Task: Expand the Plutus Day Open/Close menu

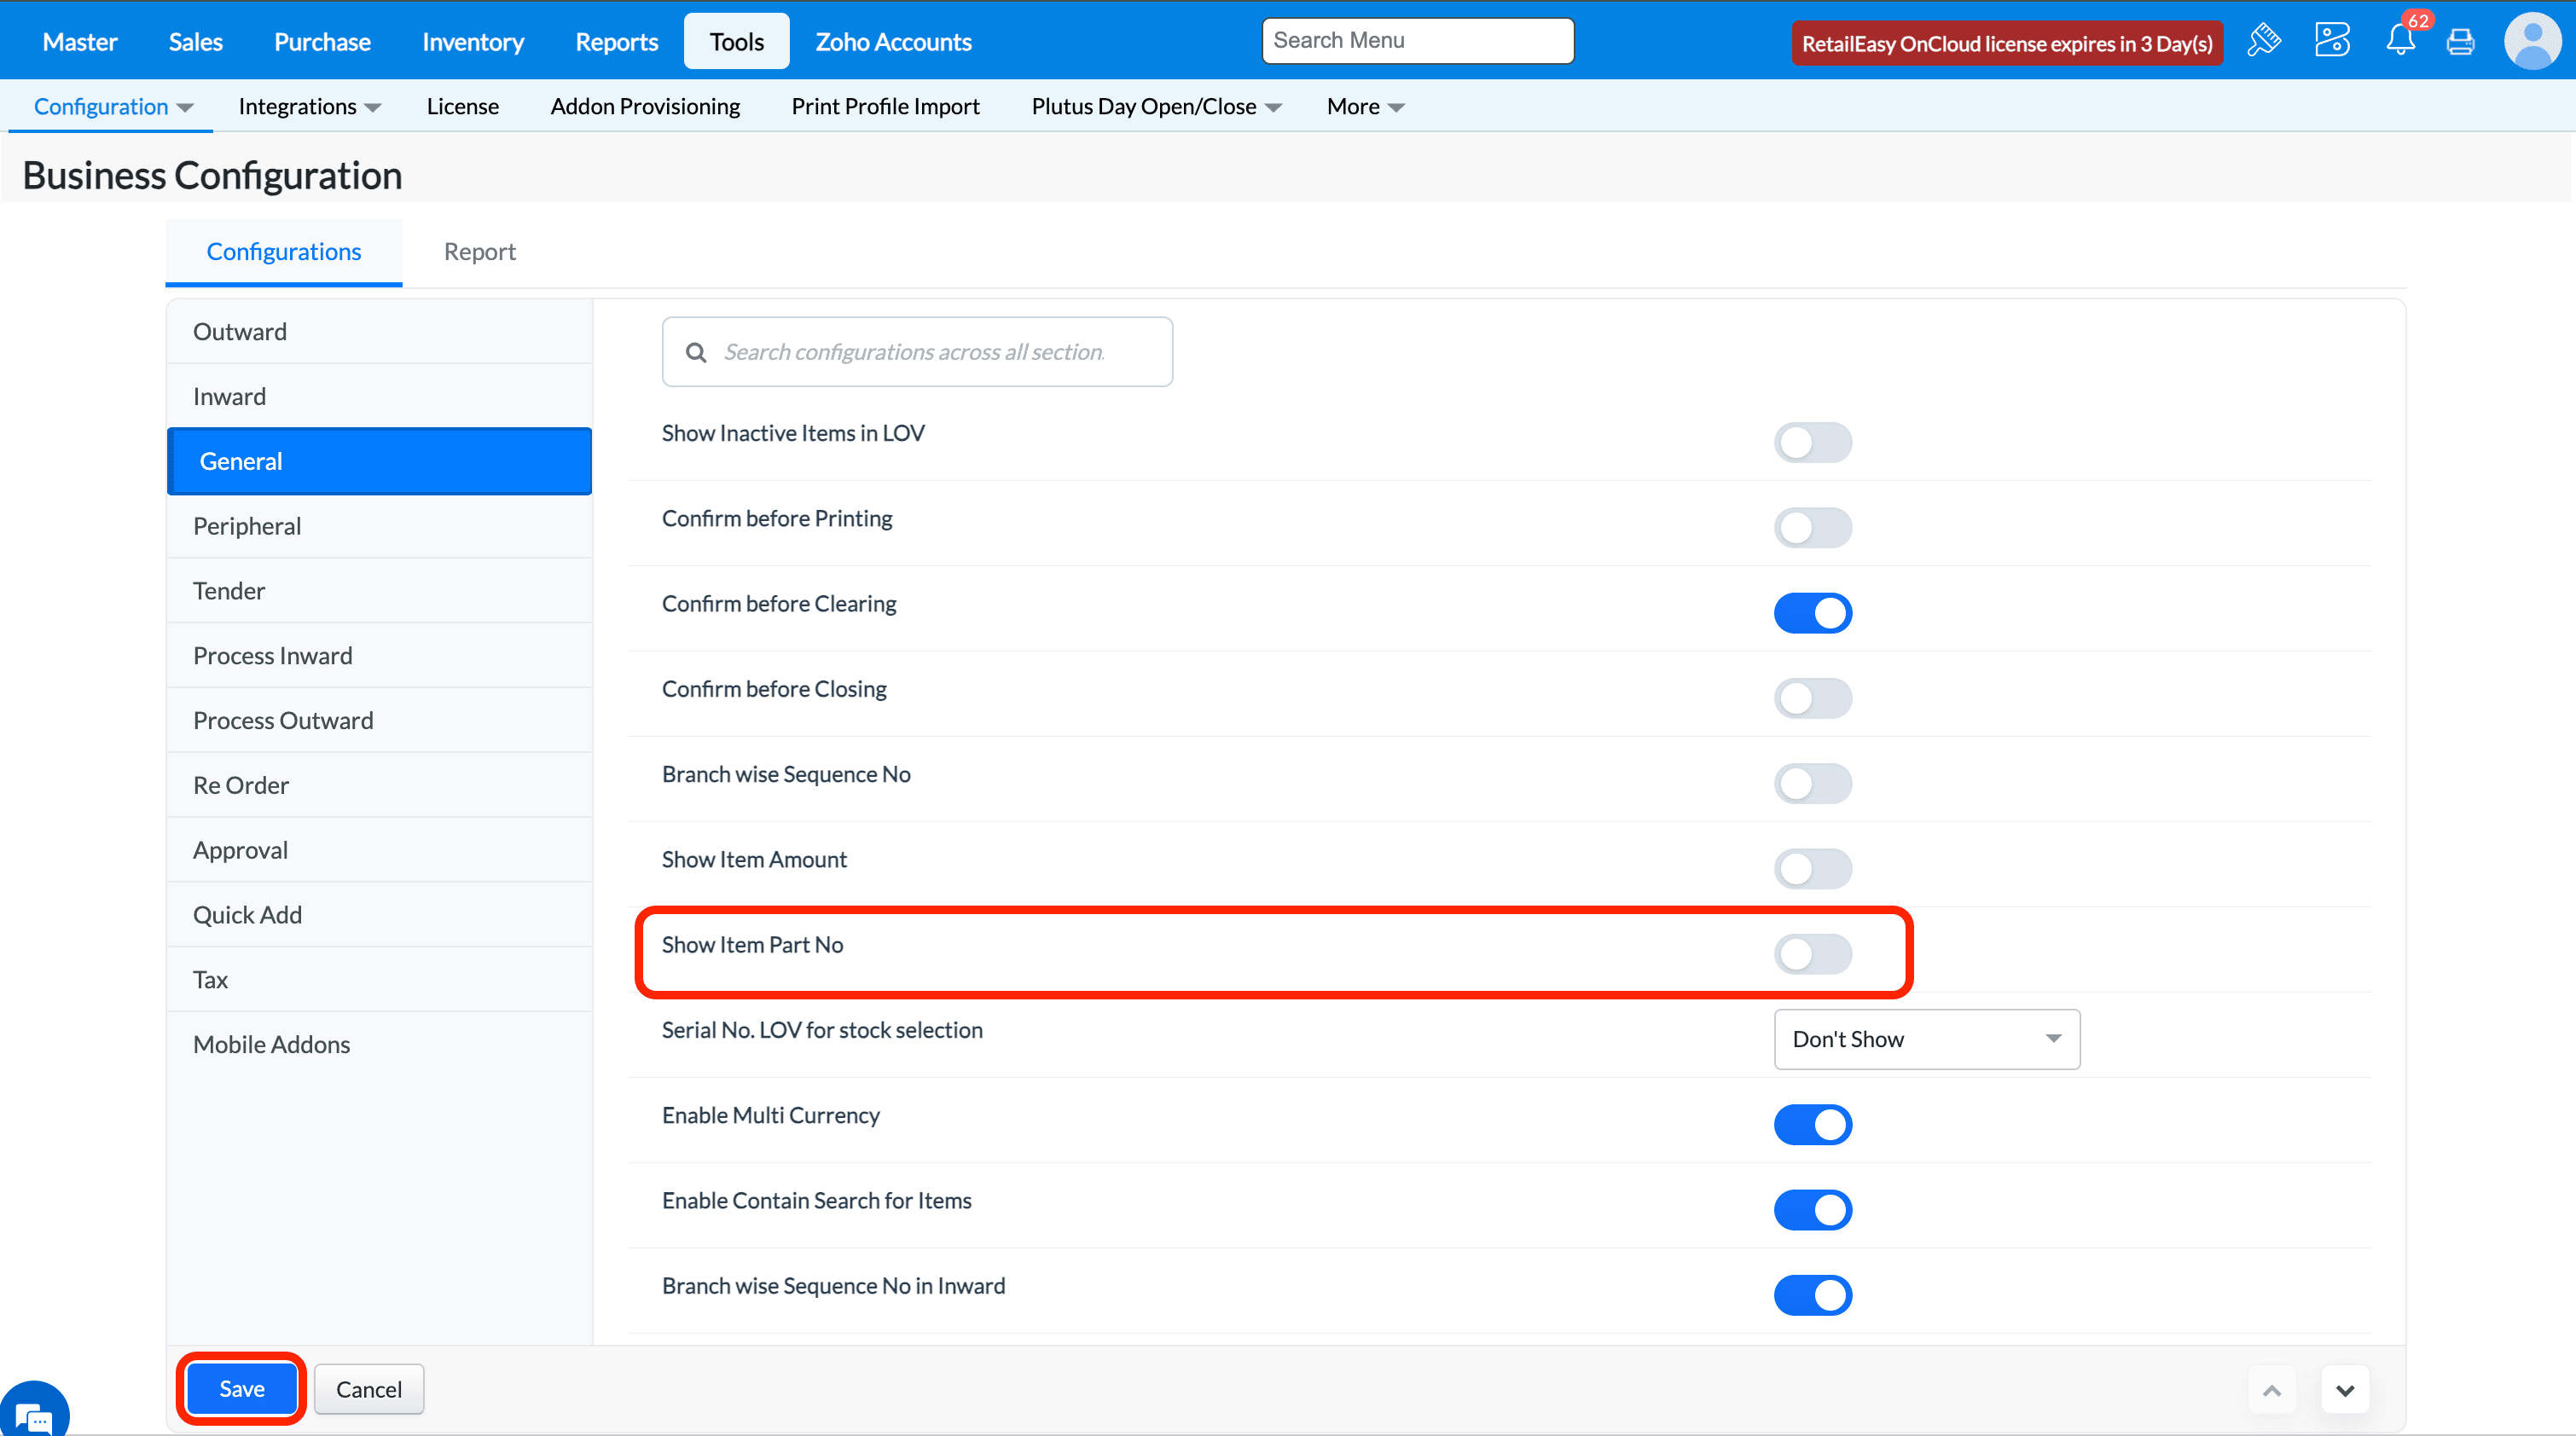Action: (1155, 106)
